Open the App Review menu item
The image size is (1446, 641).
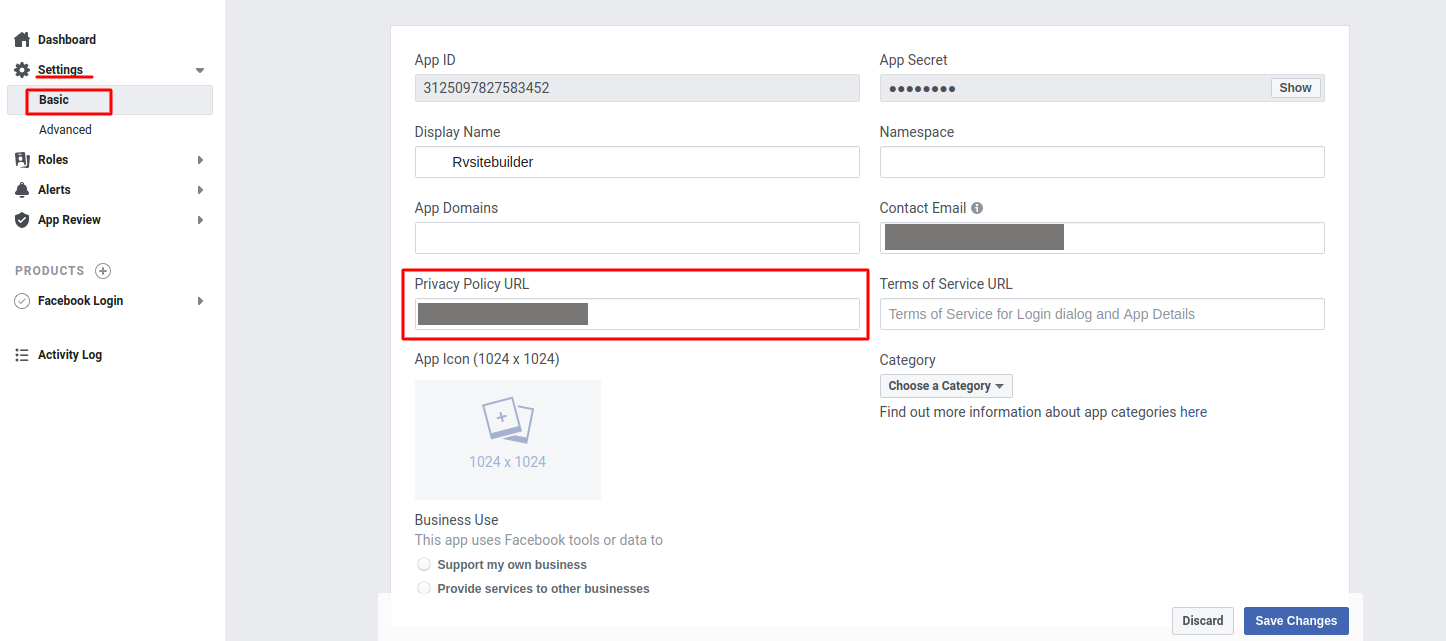[69, 220]
